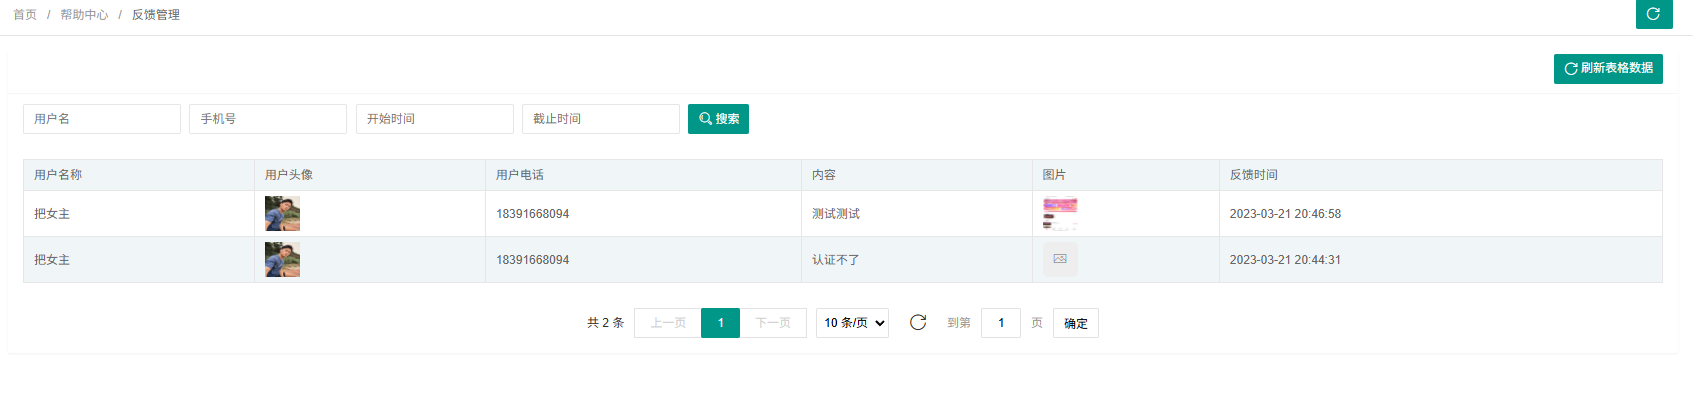Open second row user avatar image
The height and width of the screenshot is (400, 1693).
point(282,260)
